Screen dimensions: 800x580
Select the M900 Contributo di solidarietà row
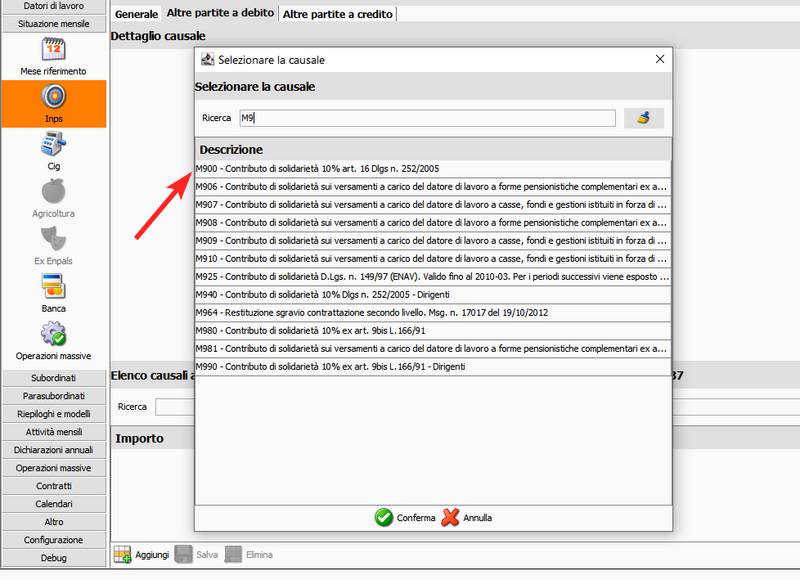pyautogui.click(x=432, y=168)
